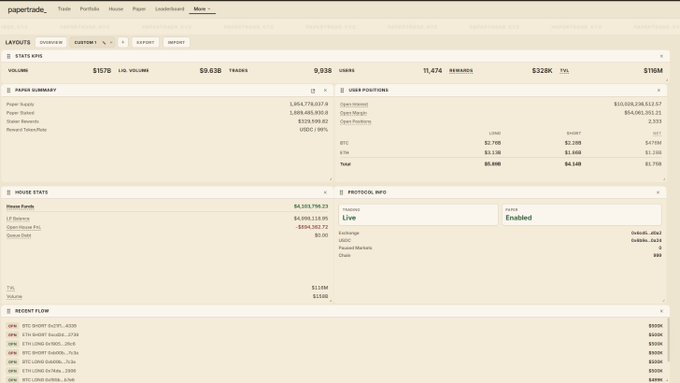
Task: Click the Open House PnL label
Action: 23,227
